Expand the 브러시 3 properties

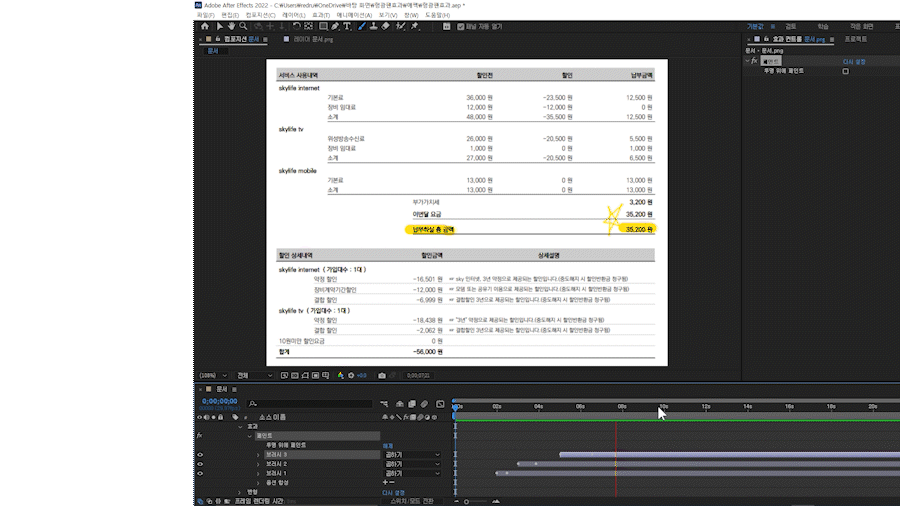pyautogui.click(x=258, y=455)
